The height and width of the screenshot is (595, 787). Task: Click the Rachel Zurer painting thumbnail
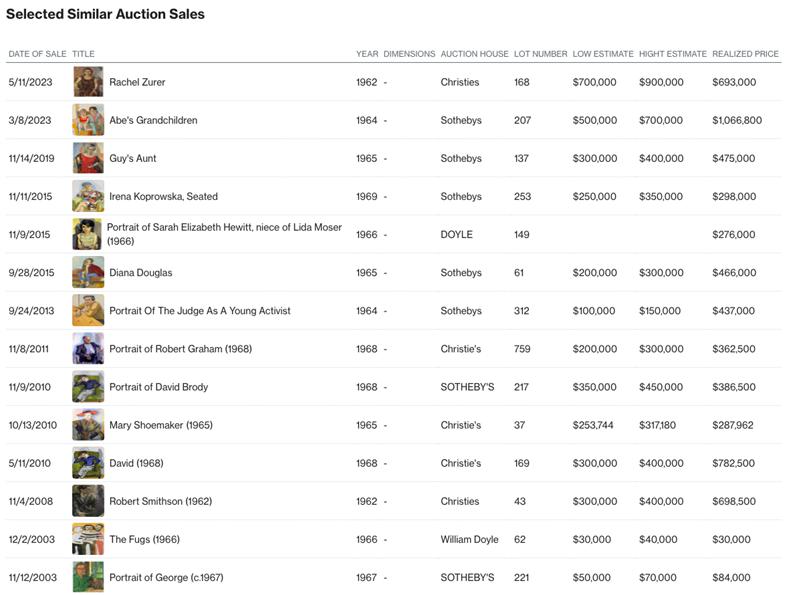tap(88, 82)
